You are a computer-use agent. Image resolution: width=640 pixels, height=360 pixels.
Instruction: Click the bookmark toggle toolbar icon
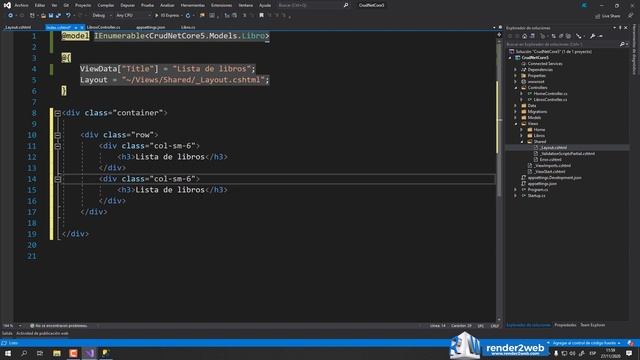261,16
